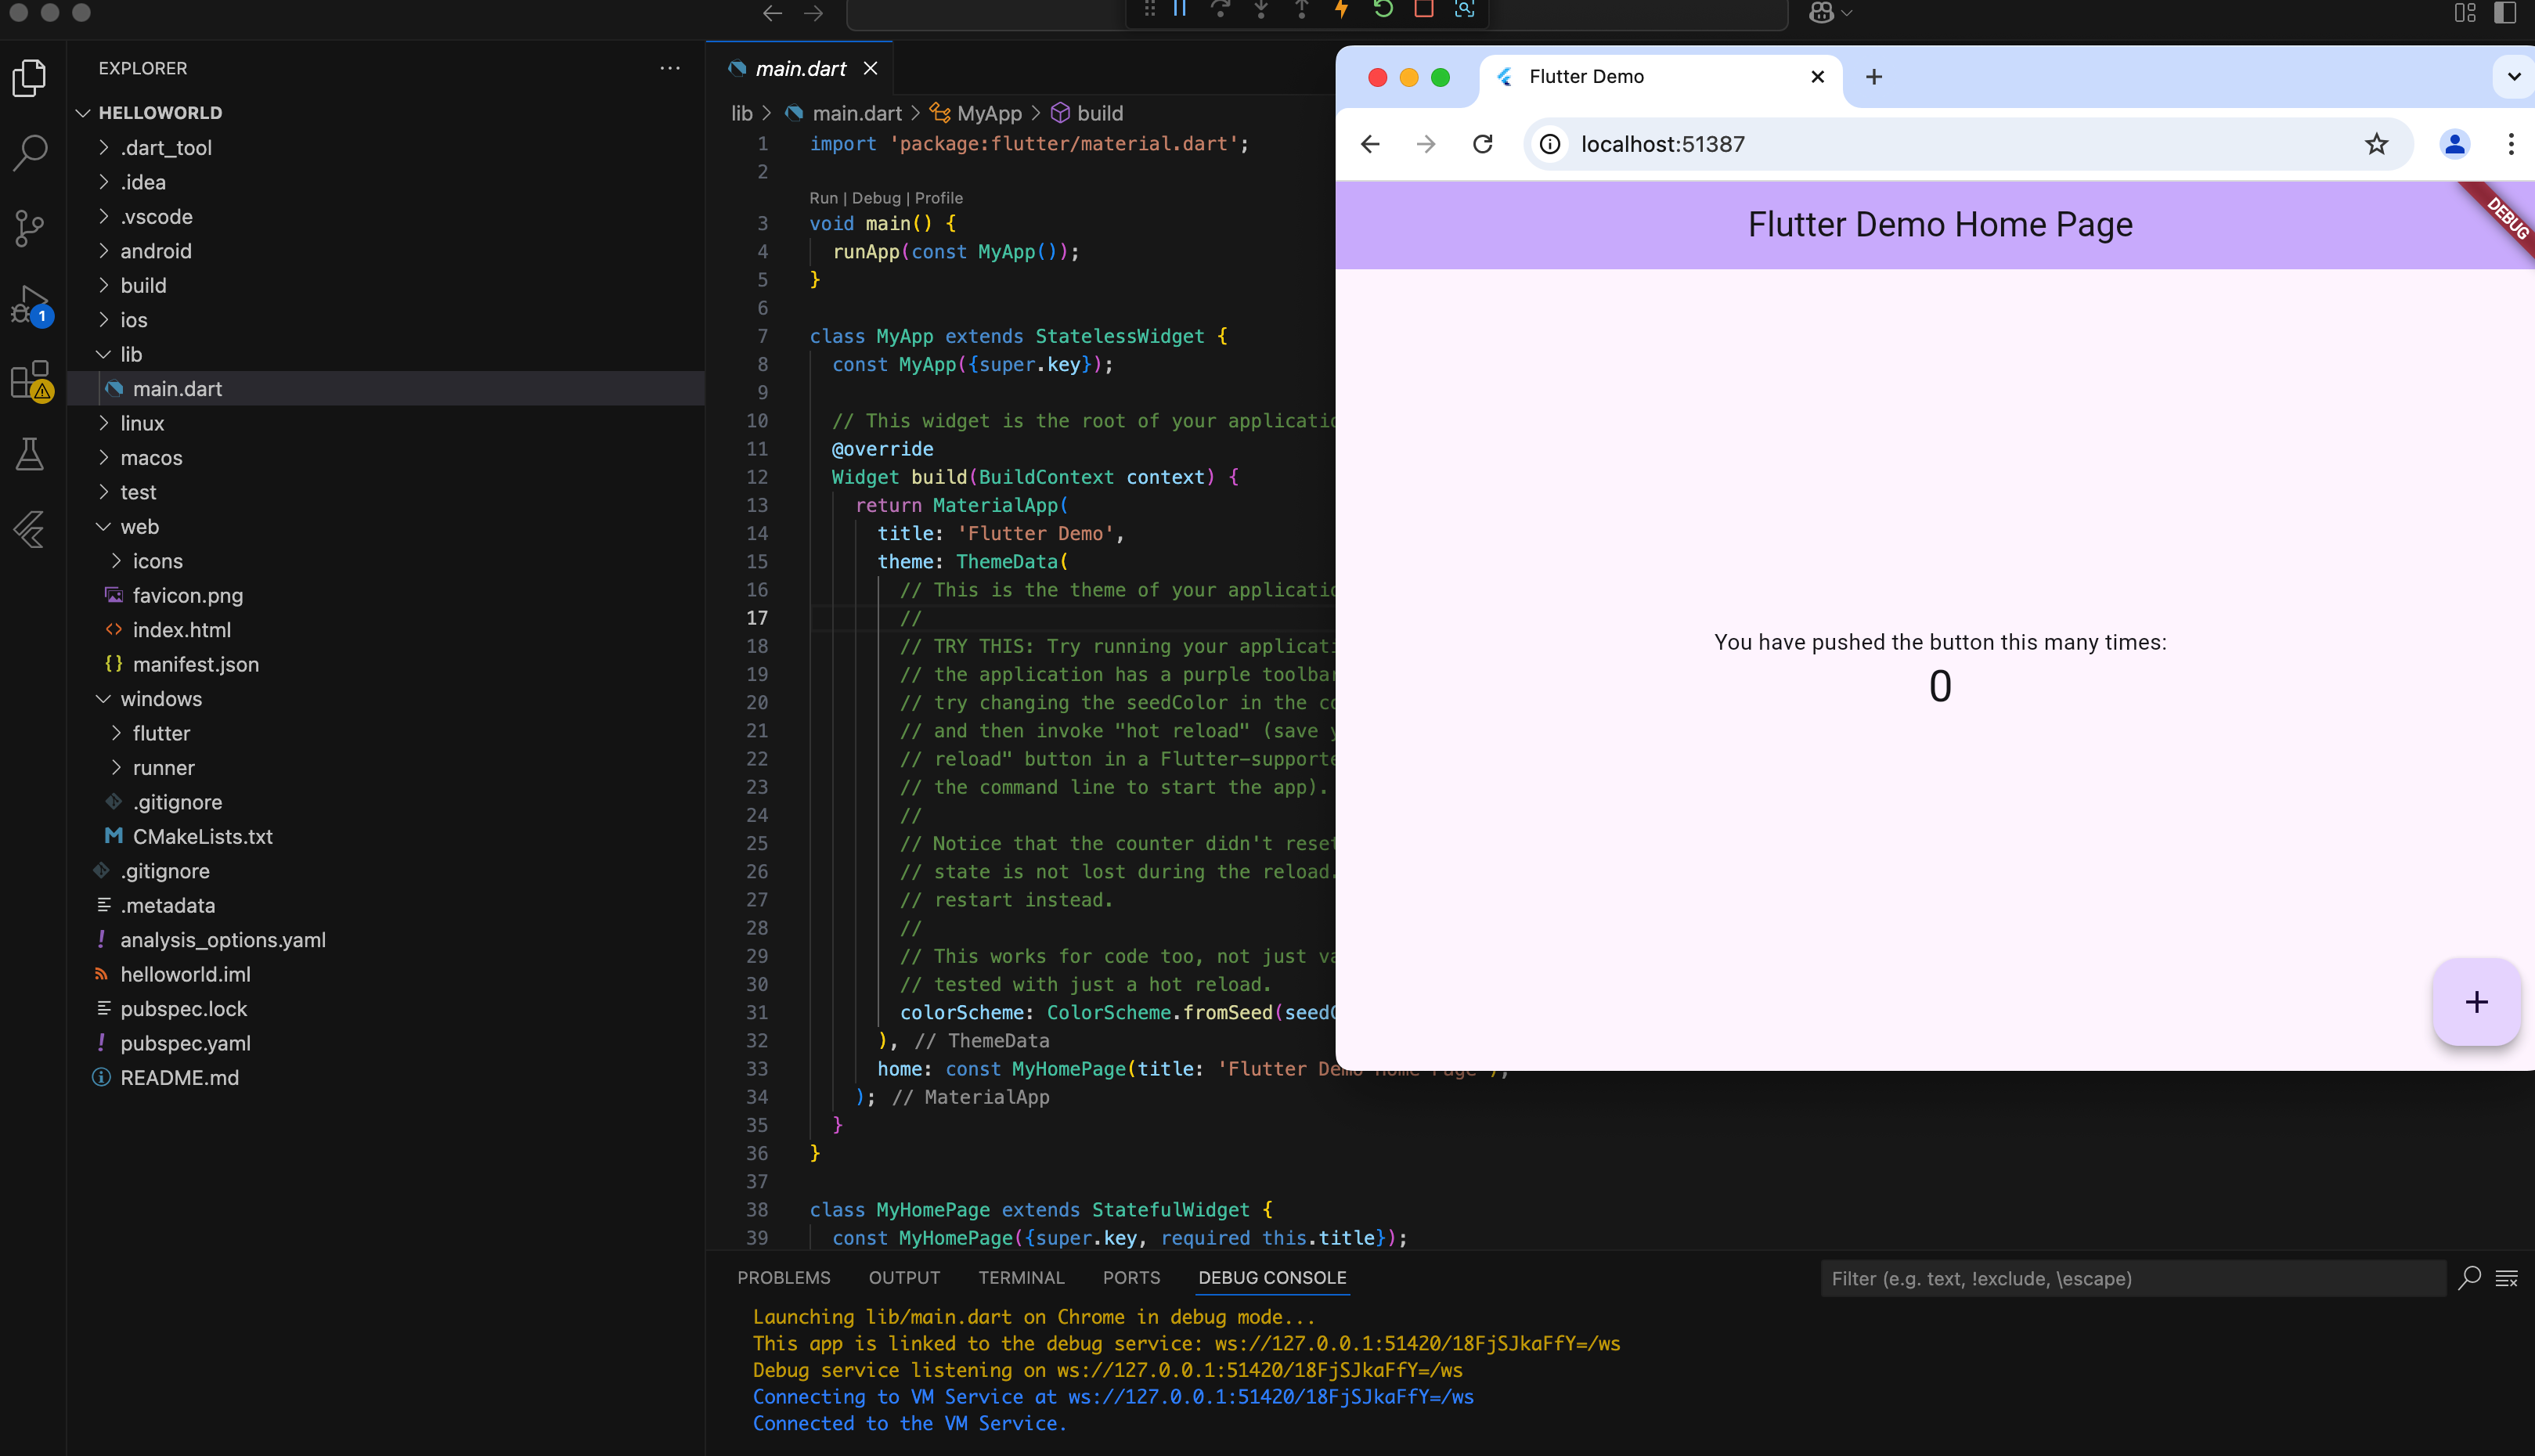Open pubspec.yaml in the explorer
The height and width of the screenshot is (1456, 2535).
[x=185, y=1043]
